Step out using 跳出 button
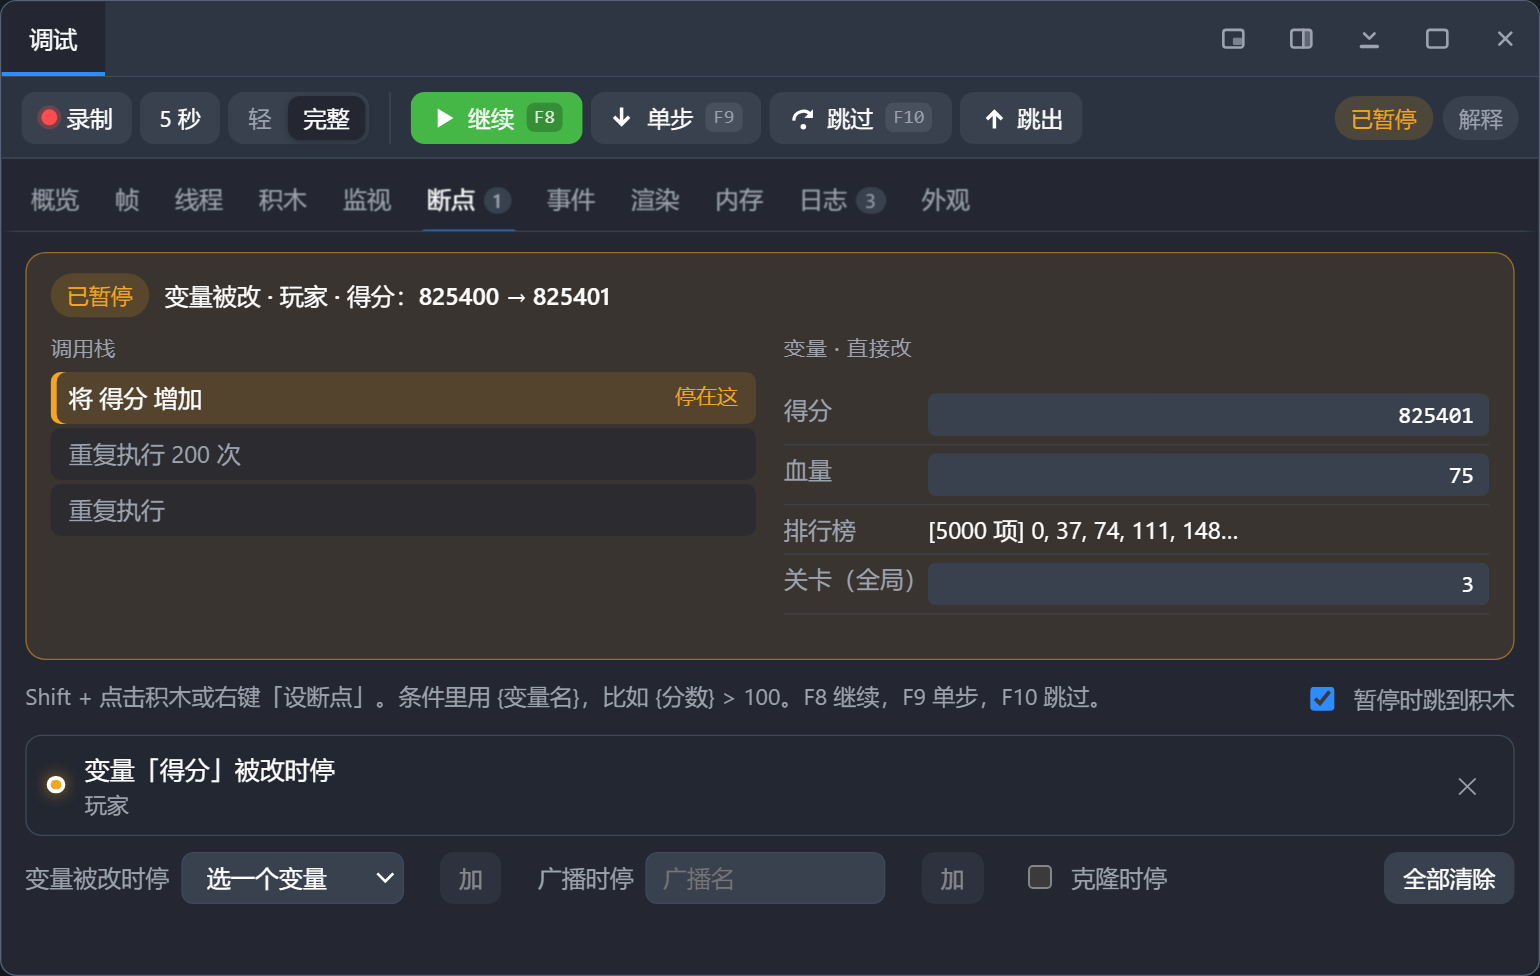 point(1021,118)
